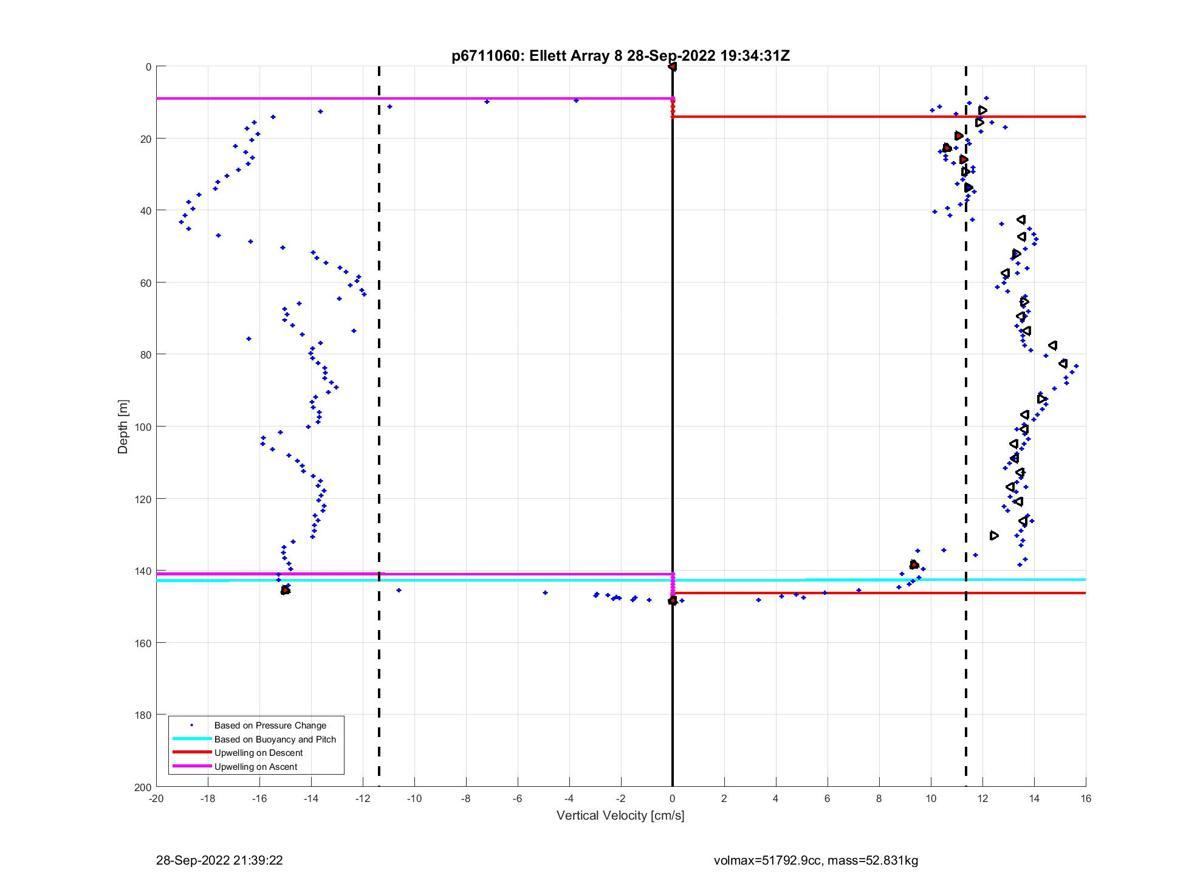The image size is (1200, 885).
Task: Click x-axis tick label 4
Action: 776,798
